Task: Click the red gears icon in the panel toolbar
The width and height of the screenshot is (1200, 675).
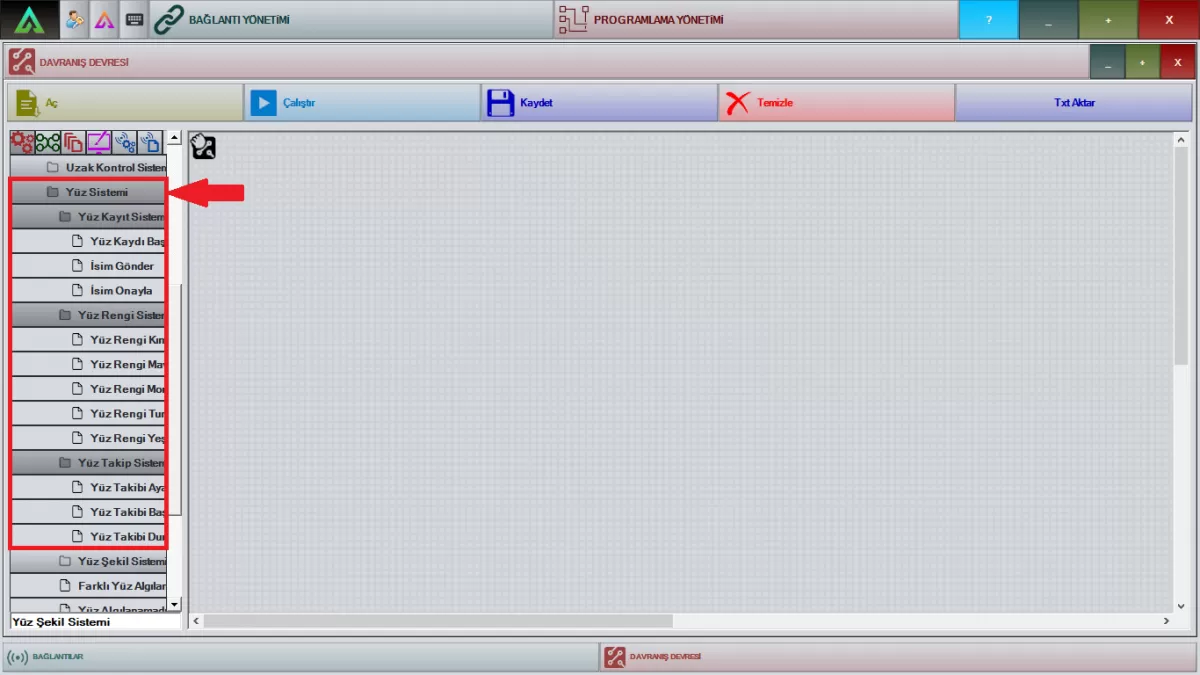Action: (22, 142)
